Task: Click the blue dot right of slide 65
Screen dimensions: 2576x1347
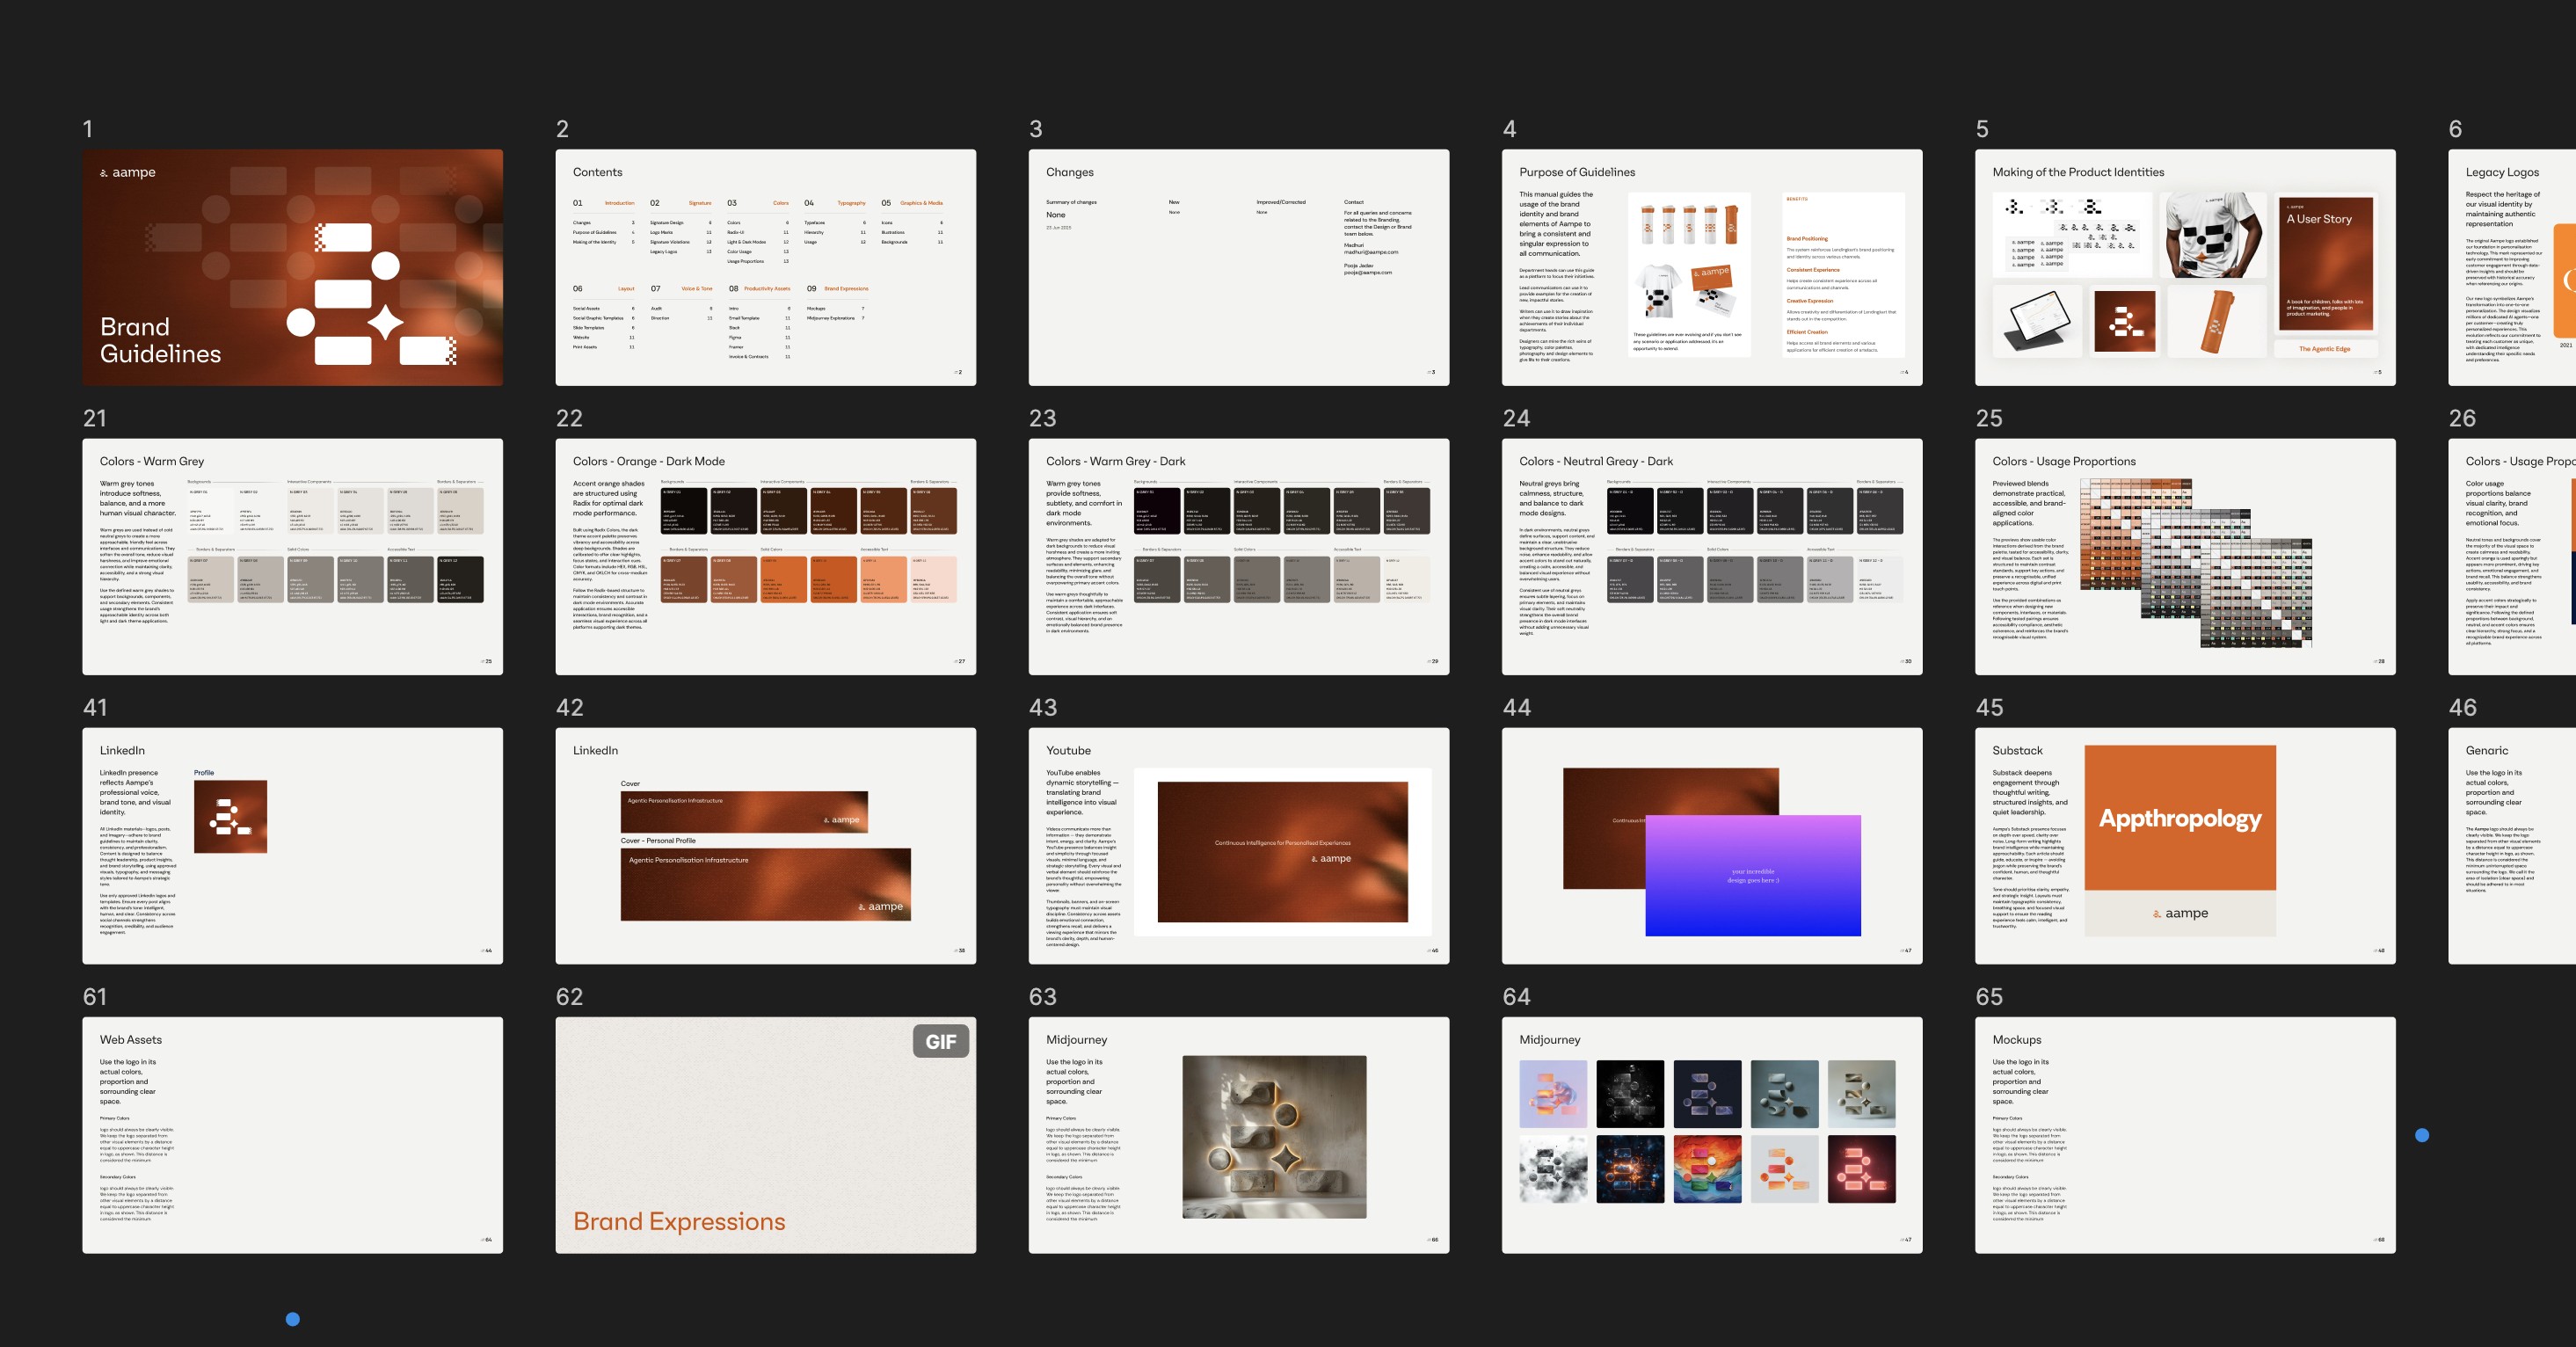Action: [2421, 1135]
